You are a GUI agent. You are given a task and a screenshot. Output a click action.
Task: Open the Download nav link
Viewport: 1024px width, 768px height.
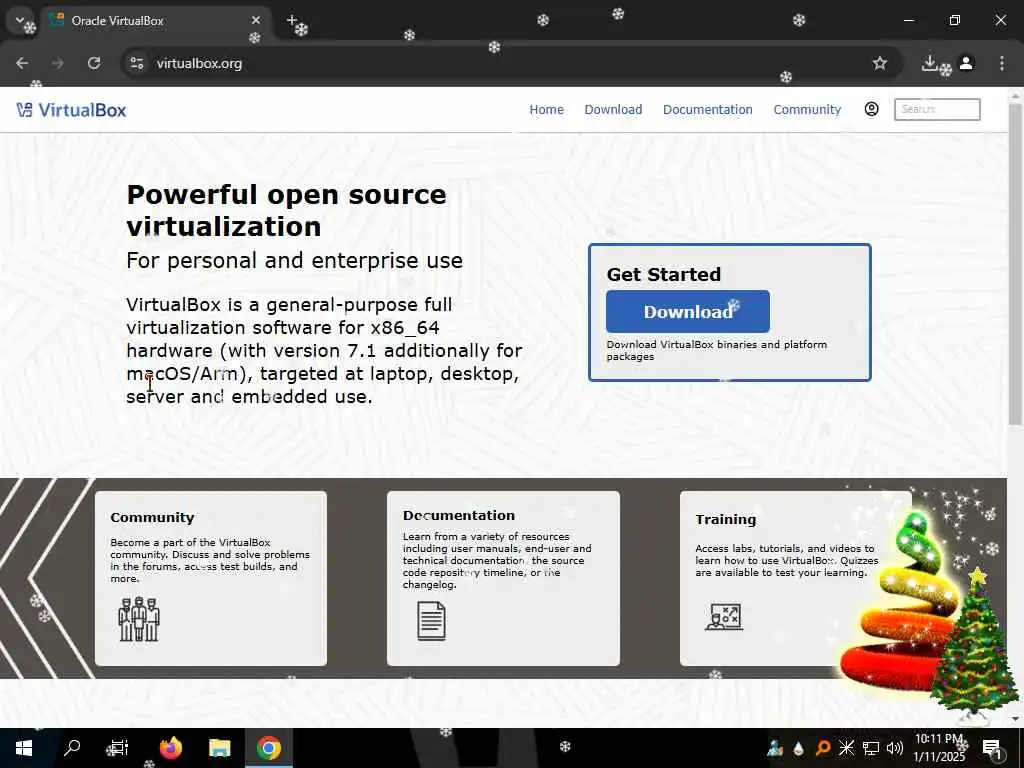coord(613,110)
